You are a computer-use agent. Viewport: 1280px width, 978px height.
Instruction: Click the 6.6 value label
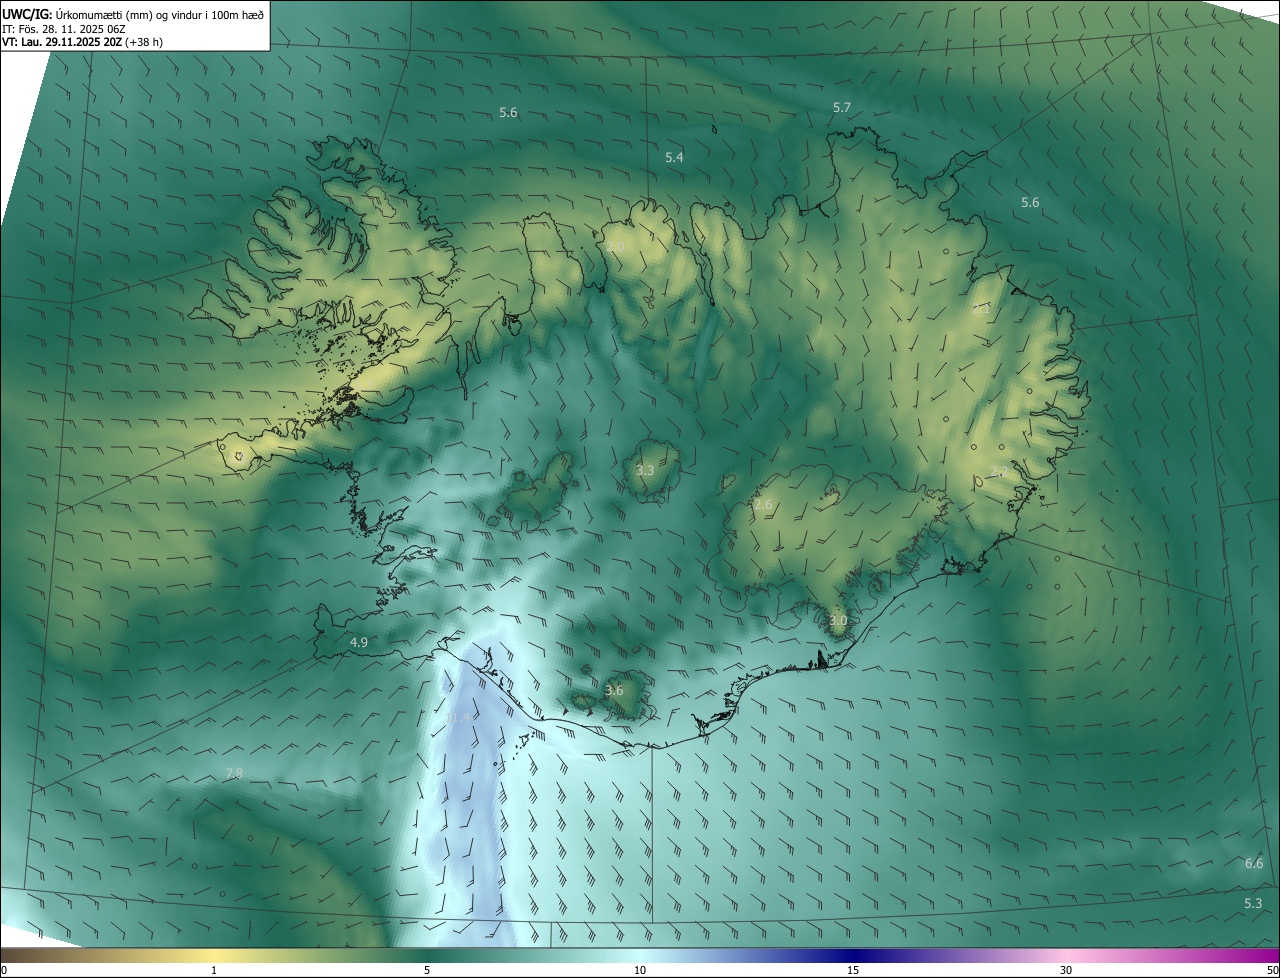(1253, 863)
